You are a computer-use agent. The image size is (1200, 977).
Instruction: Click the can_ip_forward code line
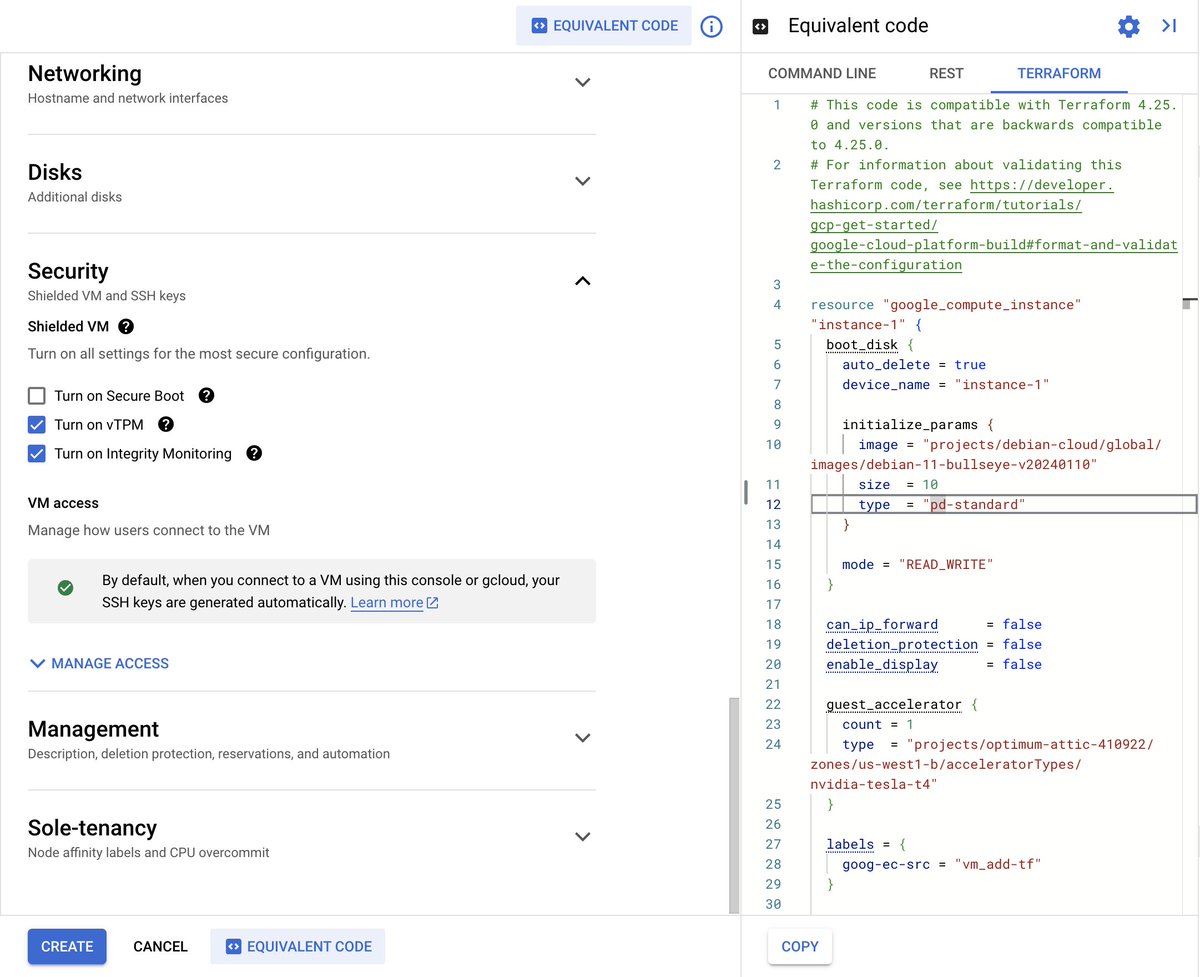coord(934,625)
